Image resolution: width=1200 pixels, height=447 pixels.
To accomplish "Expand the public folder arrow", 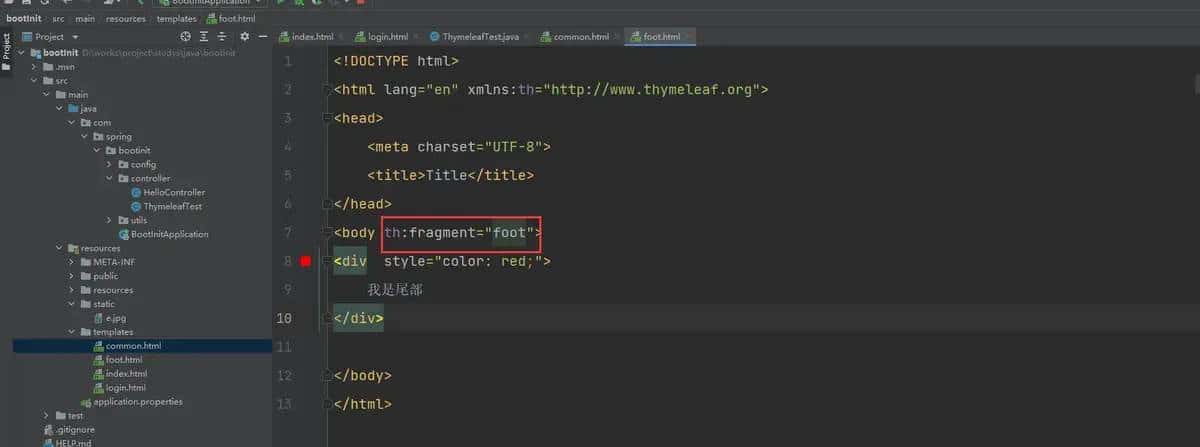I will [71, 276].
